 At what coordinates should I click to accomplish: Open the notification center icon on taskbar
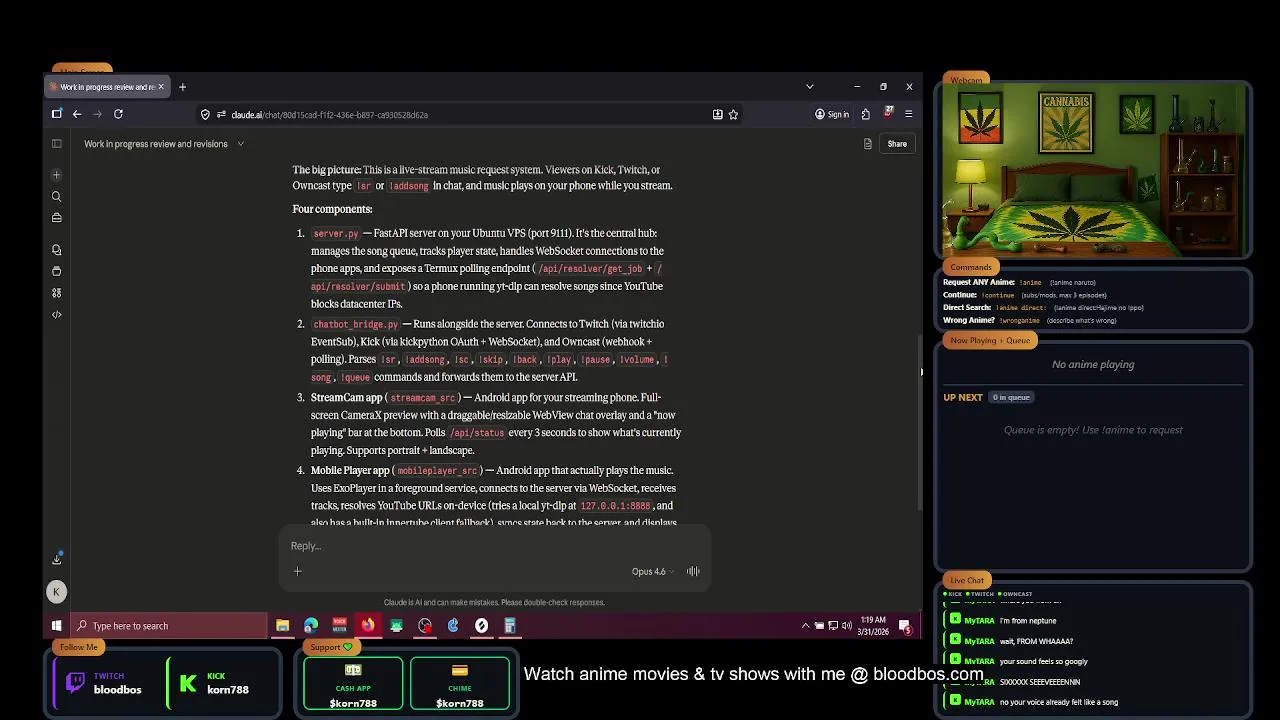click(905, 626)
